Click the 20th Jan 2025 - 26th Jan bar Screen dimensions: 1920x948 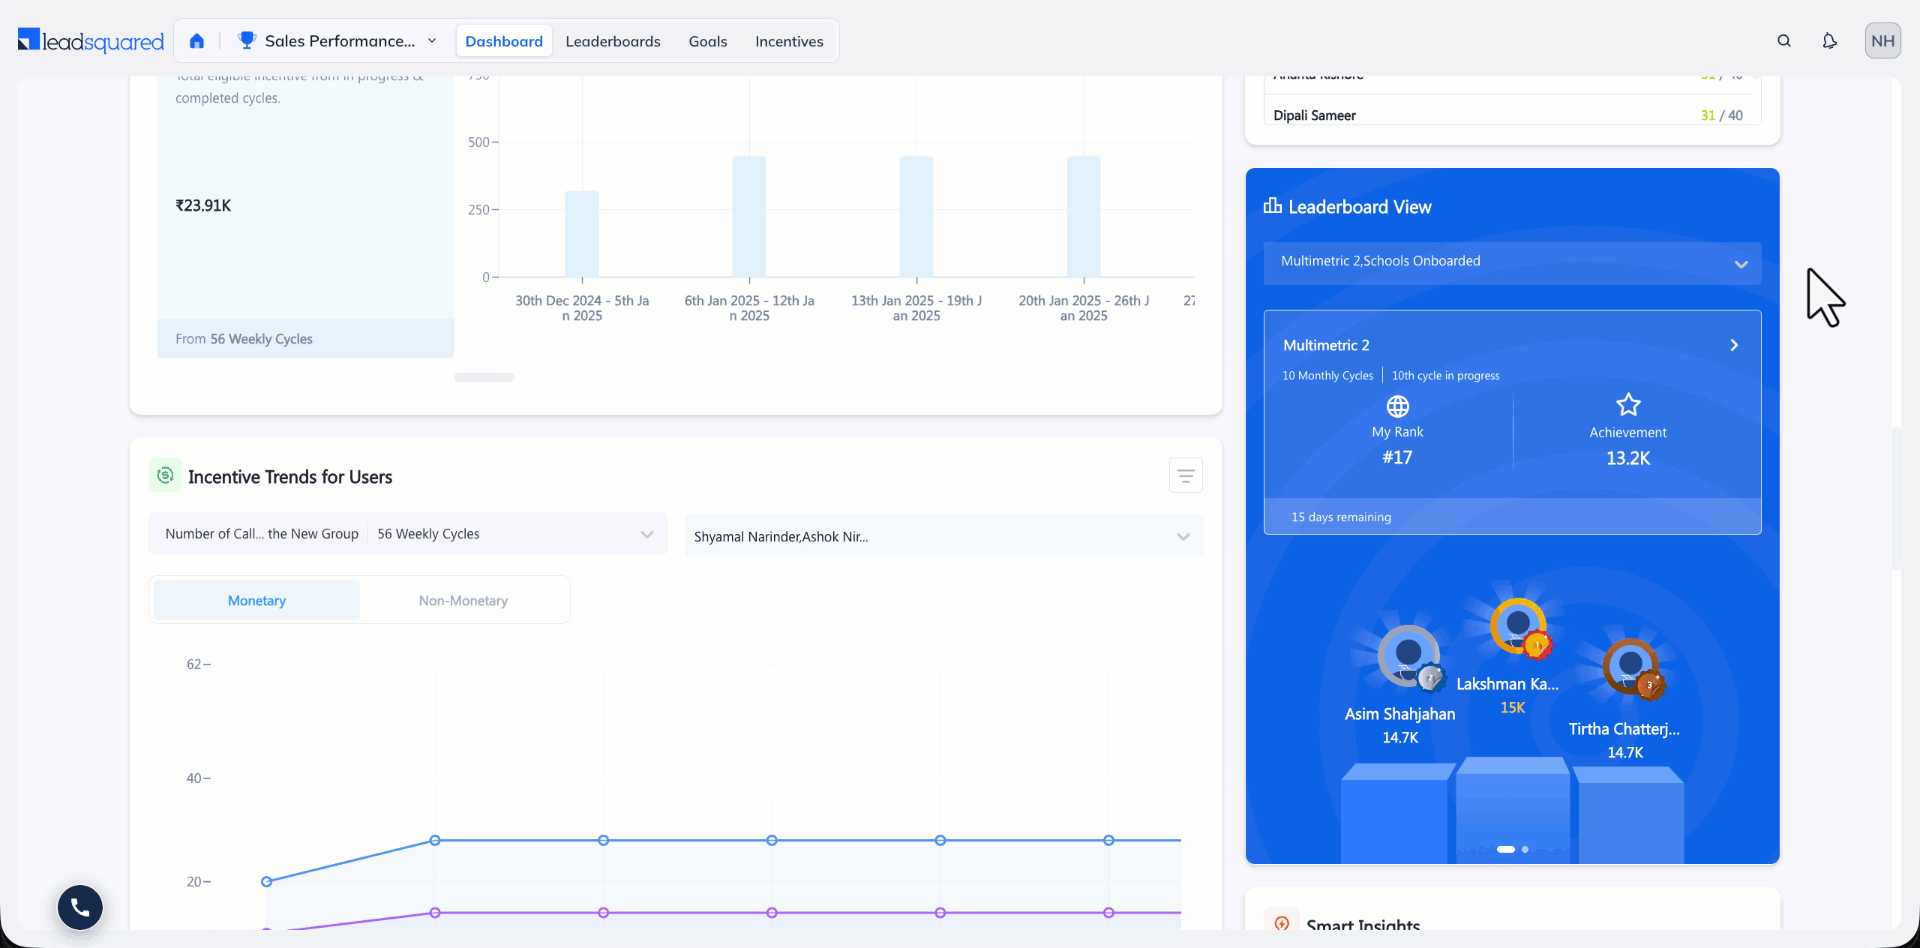point(1084,217)
